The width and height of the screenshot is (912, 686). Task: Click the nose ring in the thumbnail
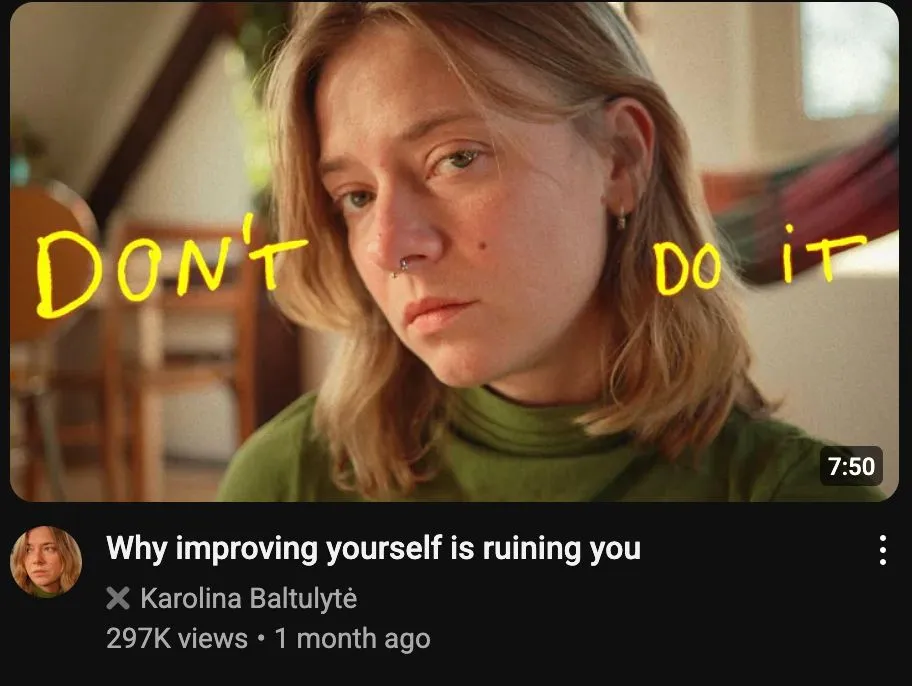point(401,268)
